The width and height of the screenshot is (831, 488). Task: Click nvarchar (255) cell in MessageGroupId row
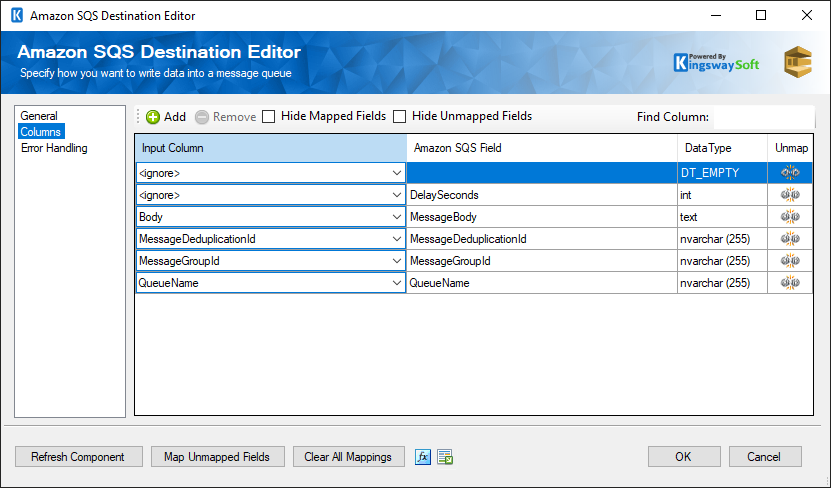722,261
